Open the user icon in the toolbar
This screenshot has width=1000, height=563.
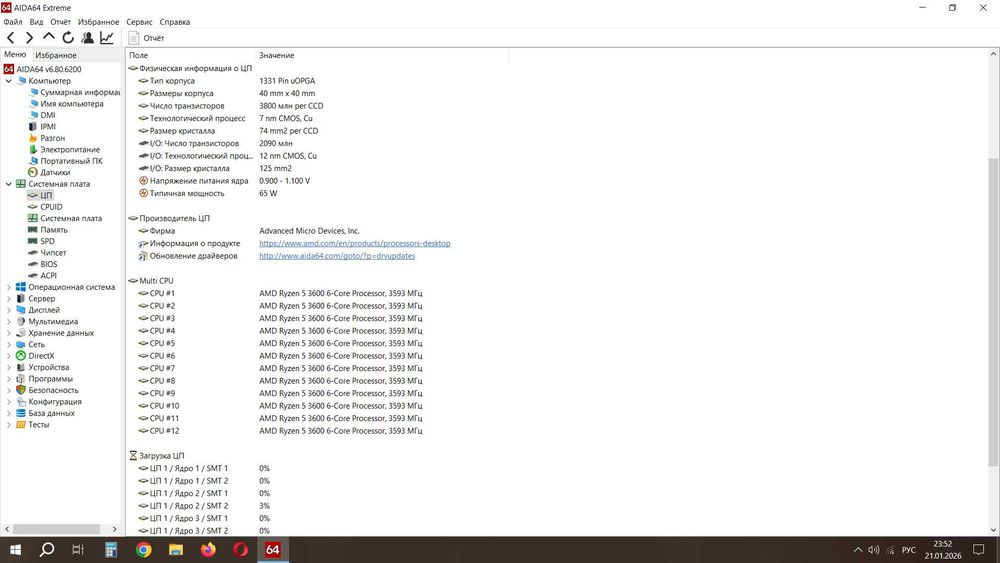click(x=87, y=38)
